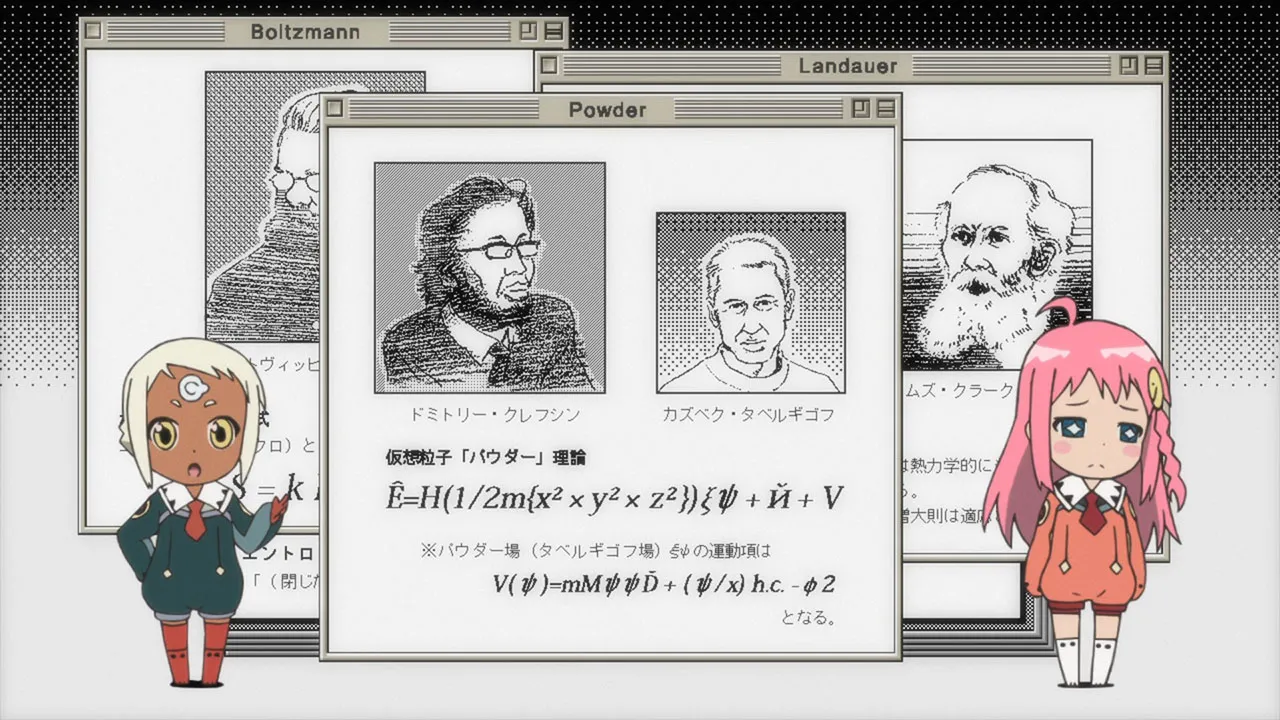Collapse the Powder window with the windowshade box

[884, 109]
